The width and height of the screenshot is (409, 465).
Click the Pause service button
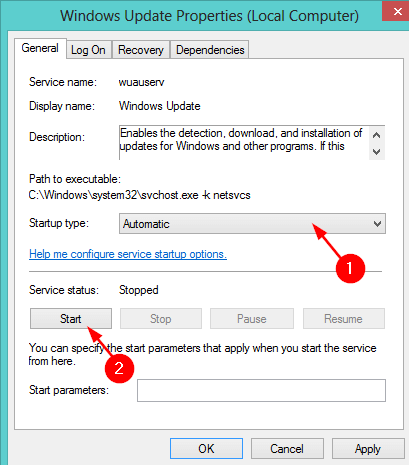pyautogui.click(x=252, y=319)
